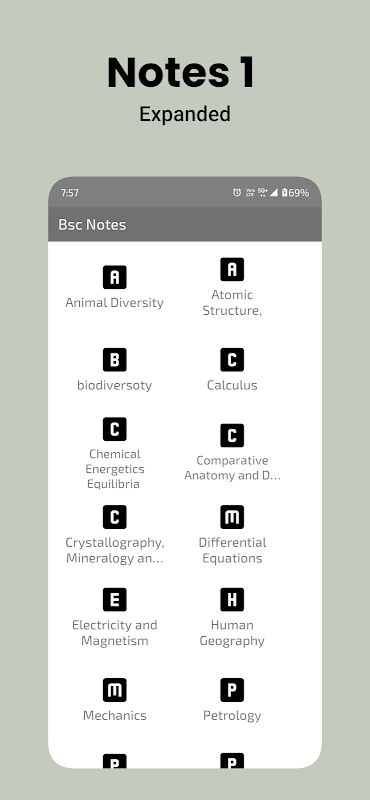Tap the M icon above Mechanics
Screen dimensions: 370x800
(114, 690)
